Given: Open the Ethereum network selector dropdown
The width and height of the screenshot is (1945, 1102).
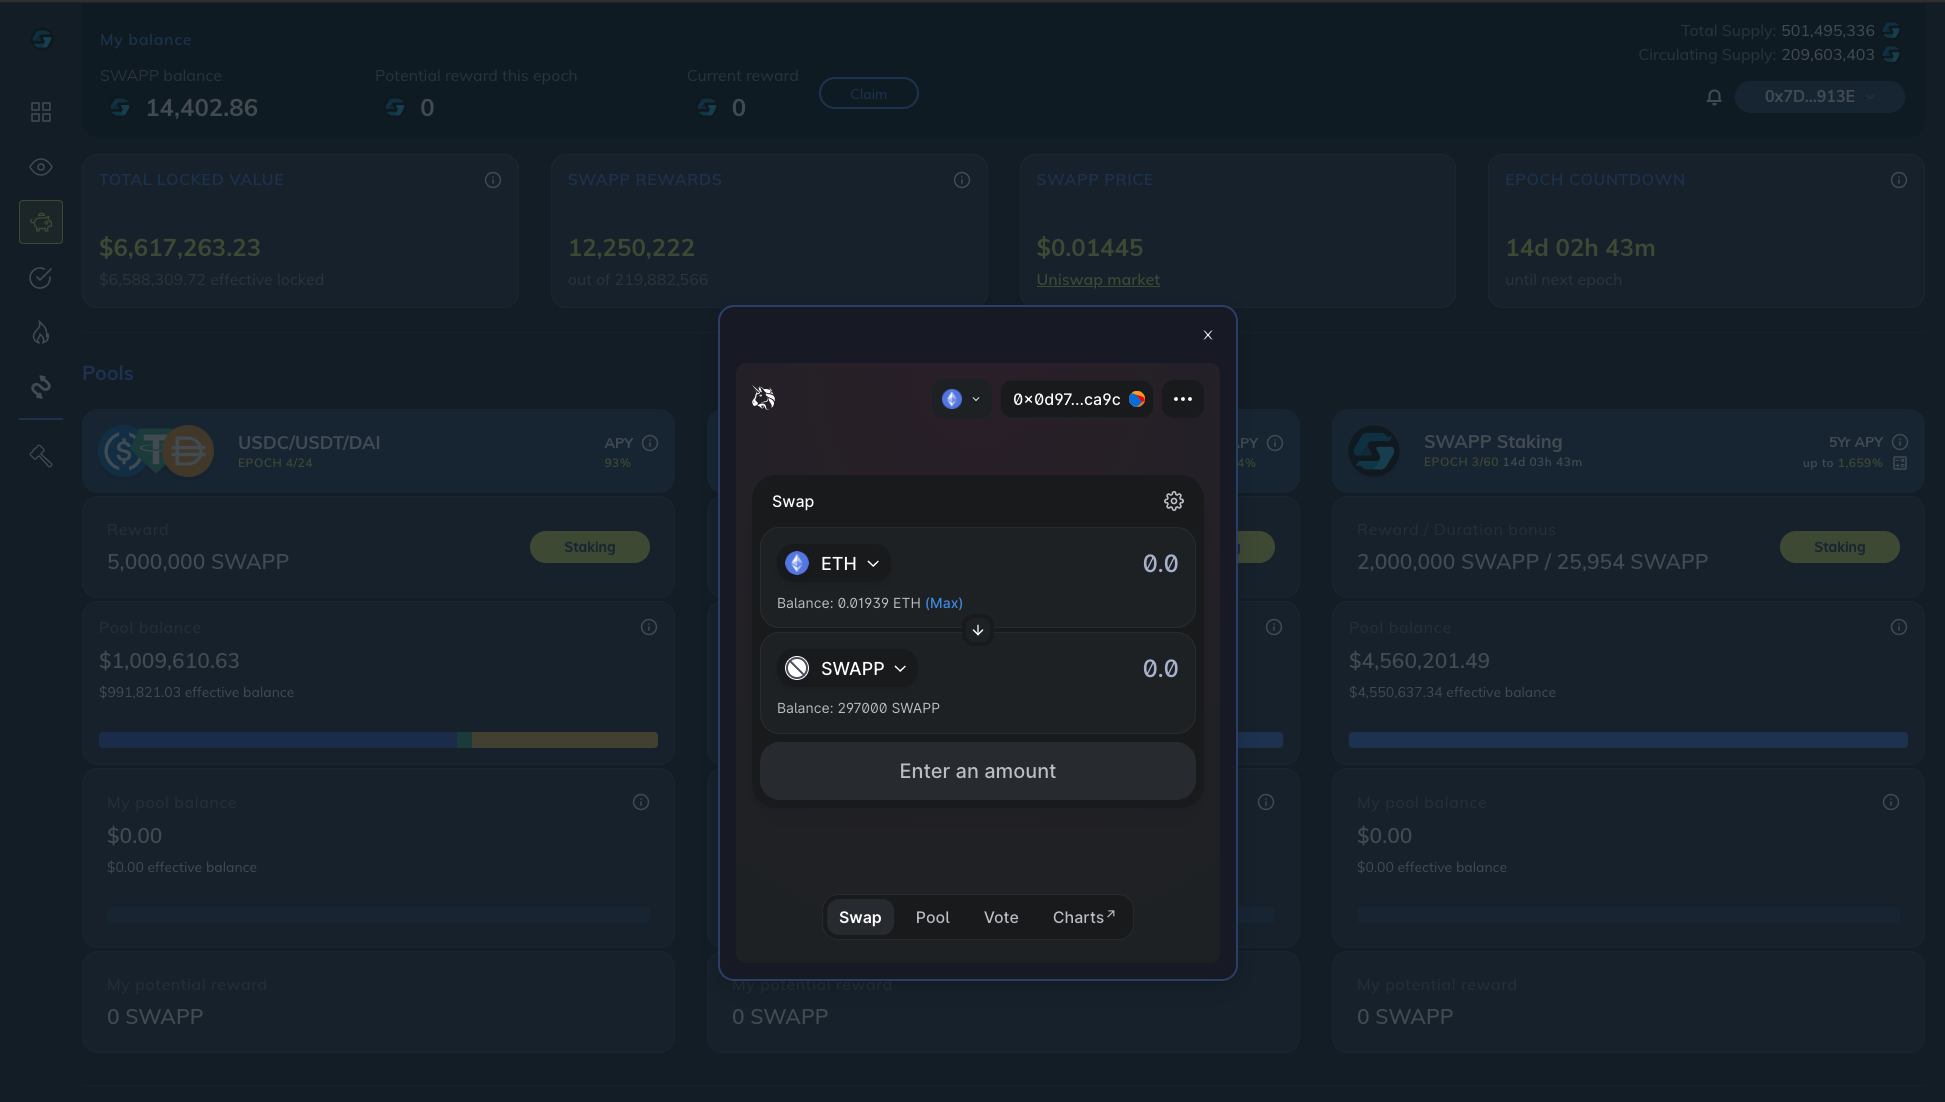Looking at the screenshot, I should 962,399.
